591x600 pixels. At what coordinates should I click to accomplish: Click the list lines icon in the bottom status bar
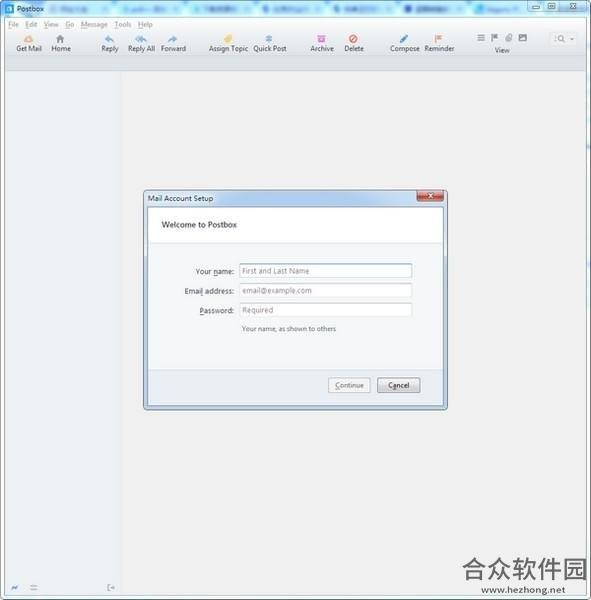pyautogui.click(x=34, y=587)
